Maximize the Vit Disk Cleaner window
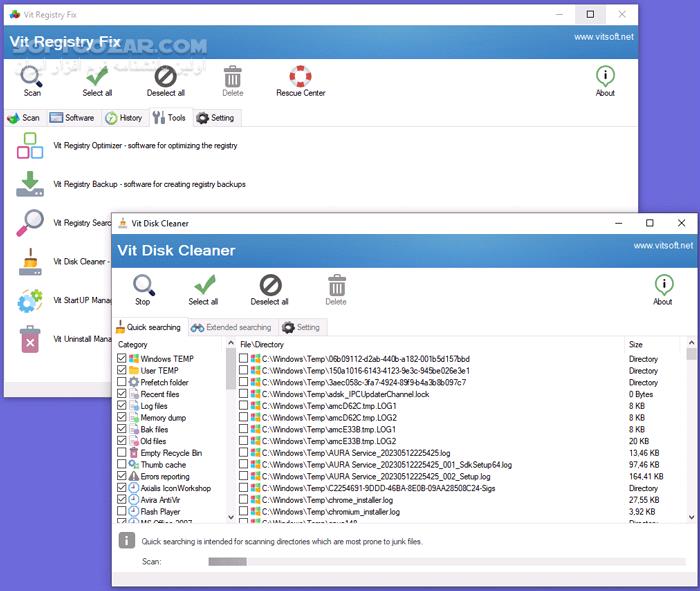Viewport: 700px width, 591px height. pyautogui.click(x=650, y=223)
